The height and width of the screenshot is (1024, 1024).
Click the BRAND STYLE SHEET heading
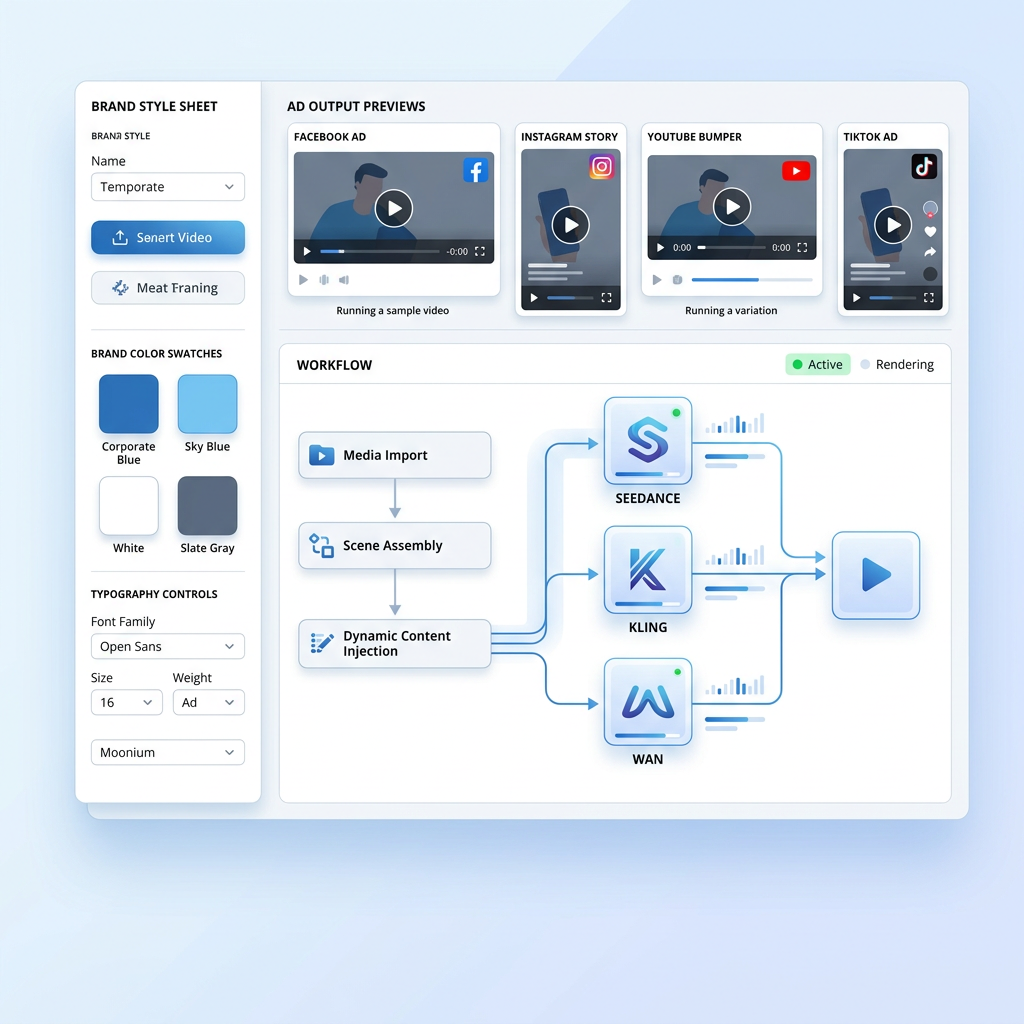coord(154,106)
